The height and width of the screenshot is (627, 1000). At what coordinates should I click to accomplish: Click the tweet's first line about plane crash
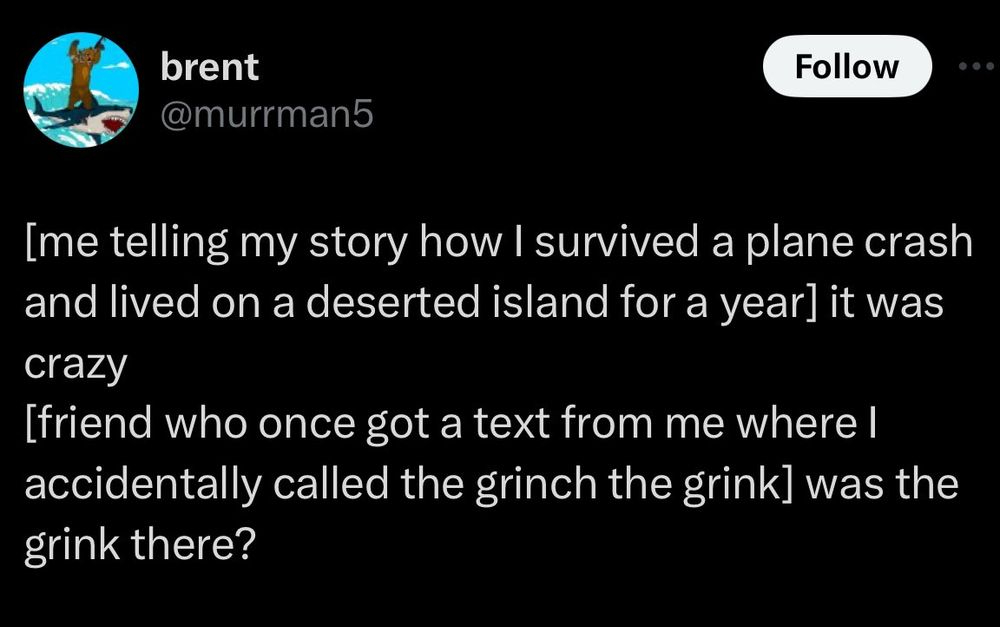[x=496, y=245]
